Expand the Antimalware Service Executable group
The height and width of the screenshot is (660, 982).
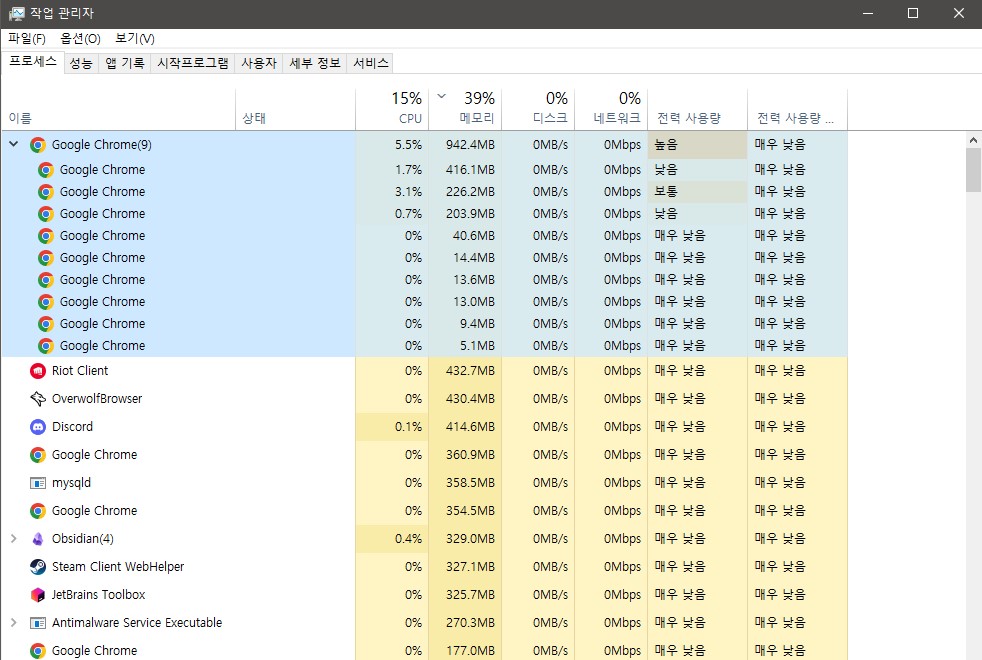[x=14, y=623]
